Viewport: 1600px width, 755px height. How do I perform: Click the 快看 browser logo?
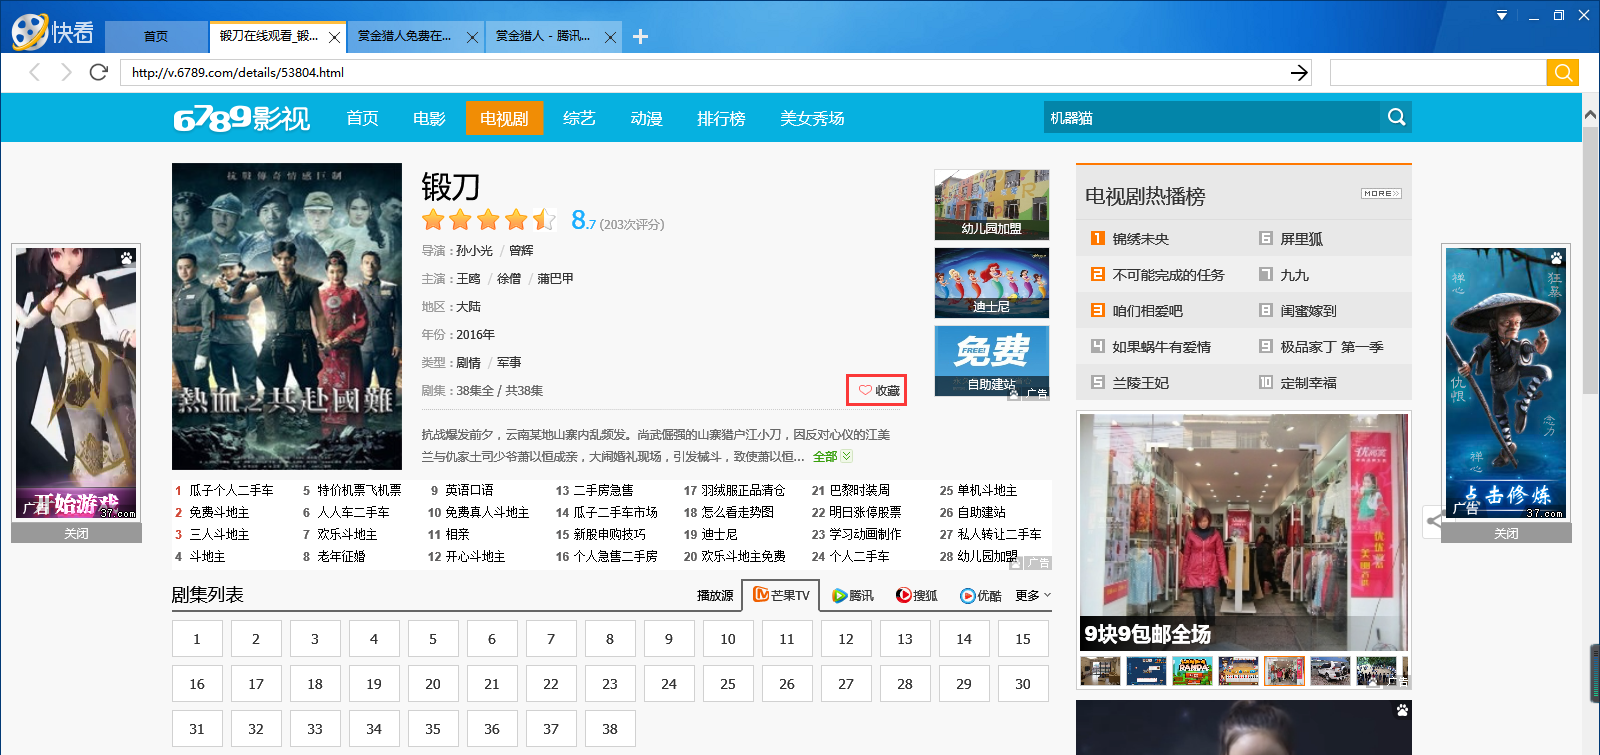point(53,32)
